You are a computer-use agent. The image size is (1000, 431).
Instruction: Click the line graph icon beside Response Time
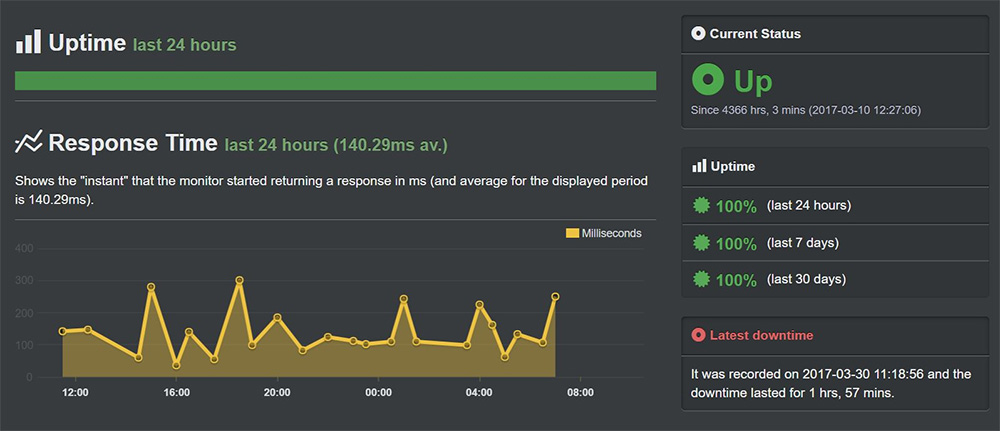(28, 142)
